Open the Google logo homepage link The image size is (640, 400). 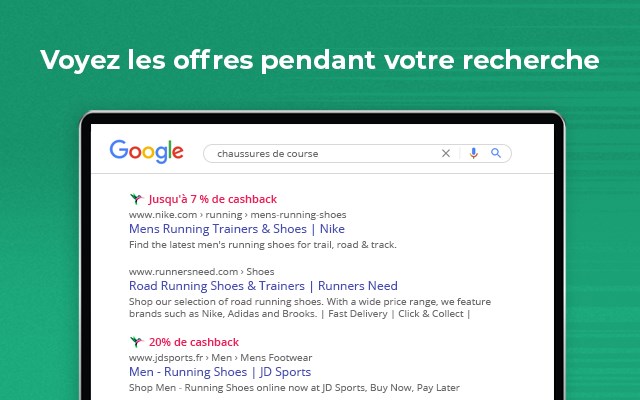(147, 152)
